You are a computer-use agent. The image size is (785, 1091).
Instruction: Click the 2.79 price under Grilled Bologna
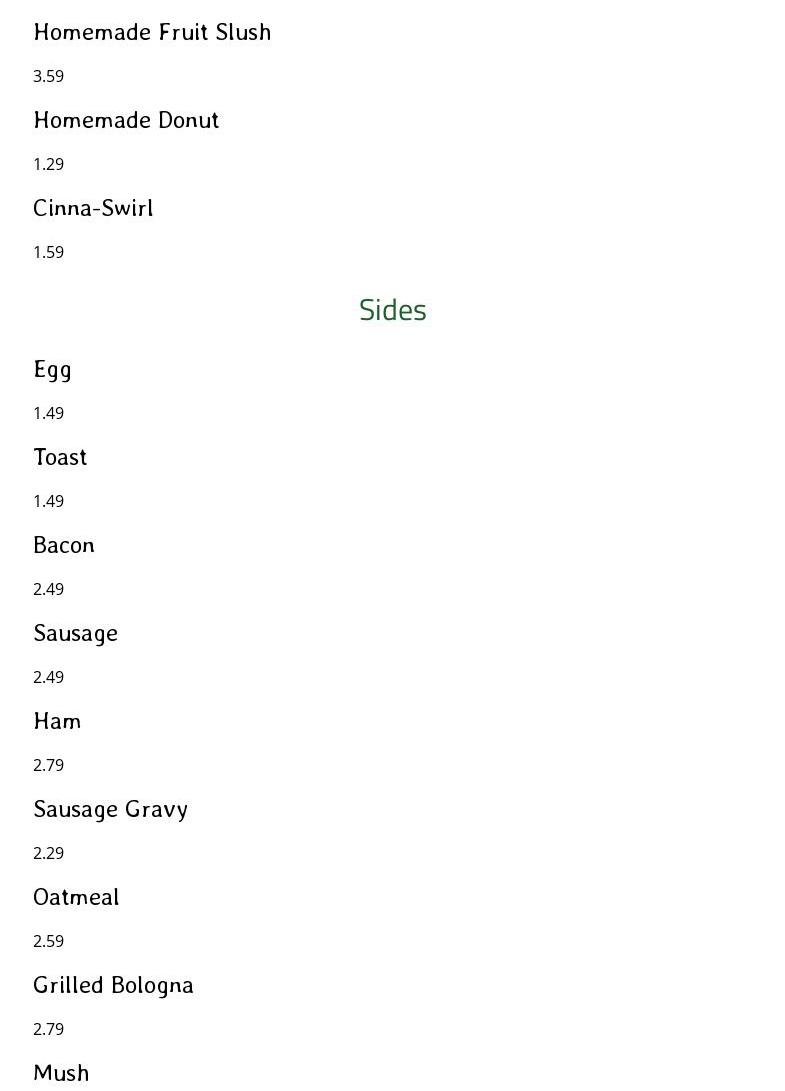coord(48,1029)
